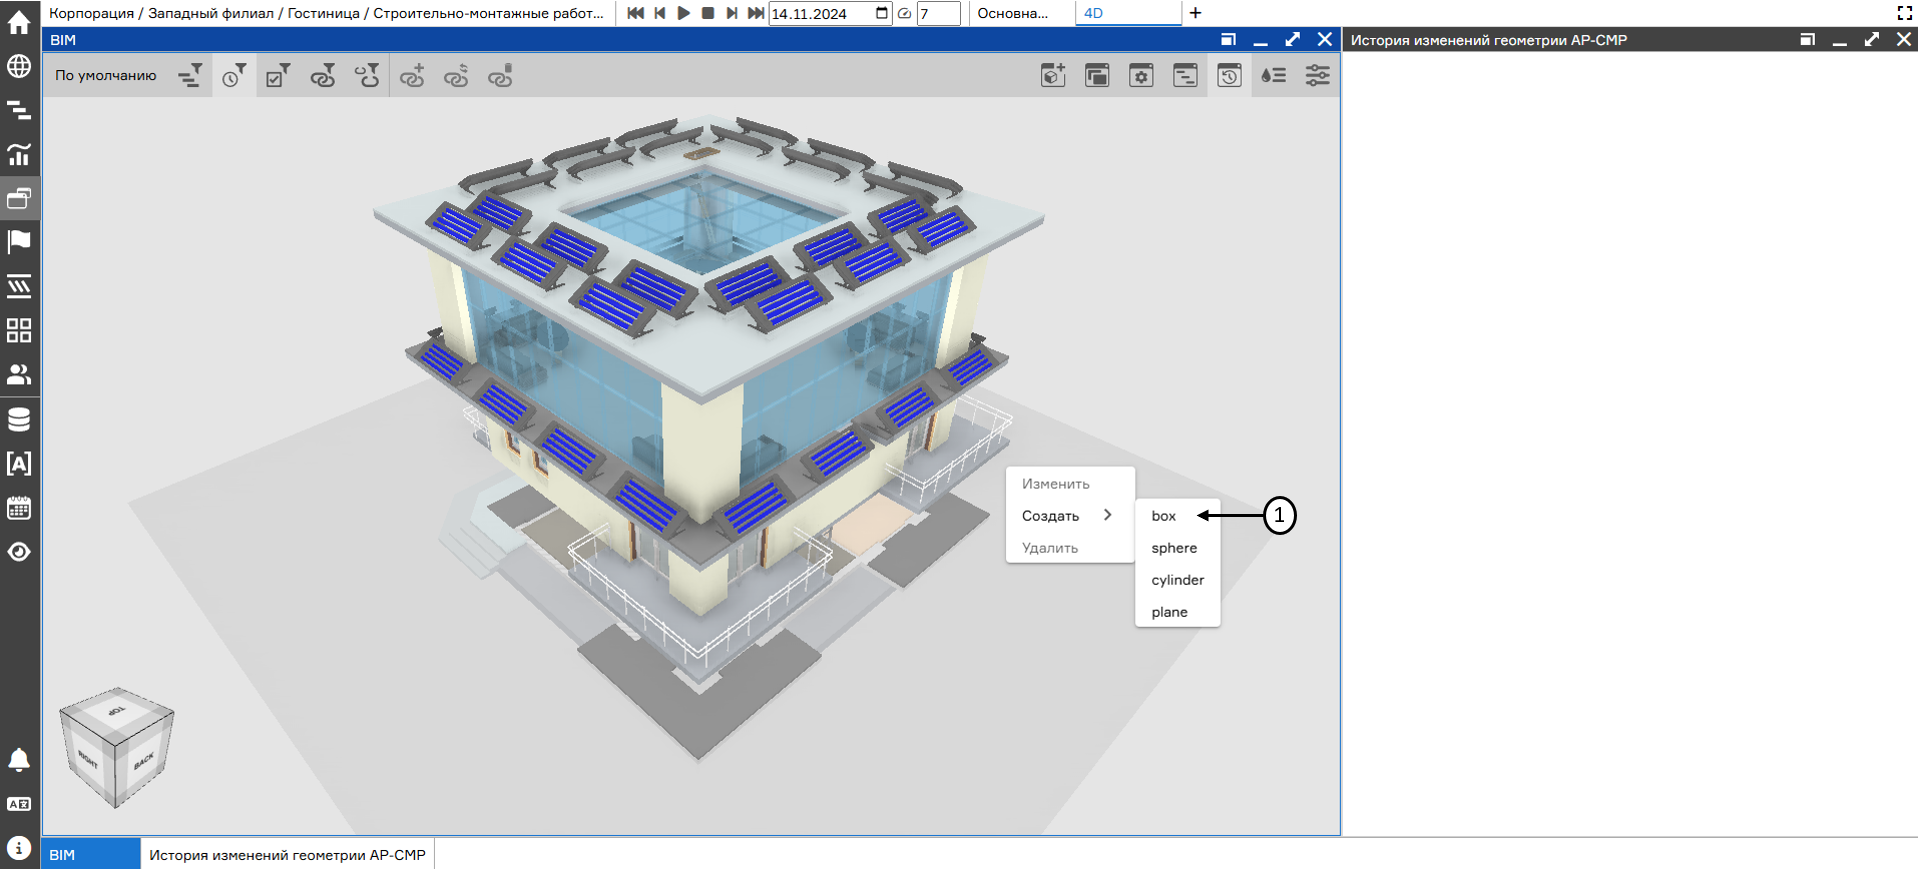
Task: Click the navigation view cube
Action: 117,747
